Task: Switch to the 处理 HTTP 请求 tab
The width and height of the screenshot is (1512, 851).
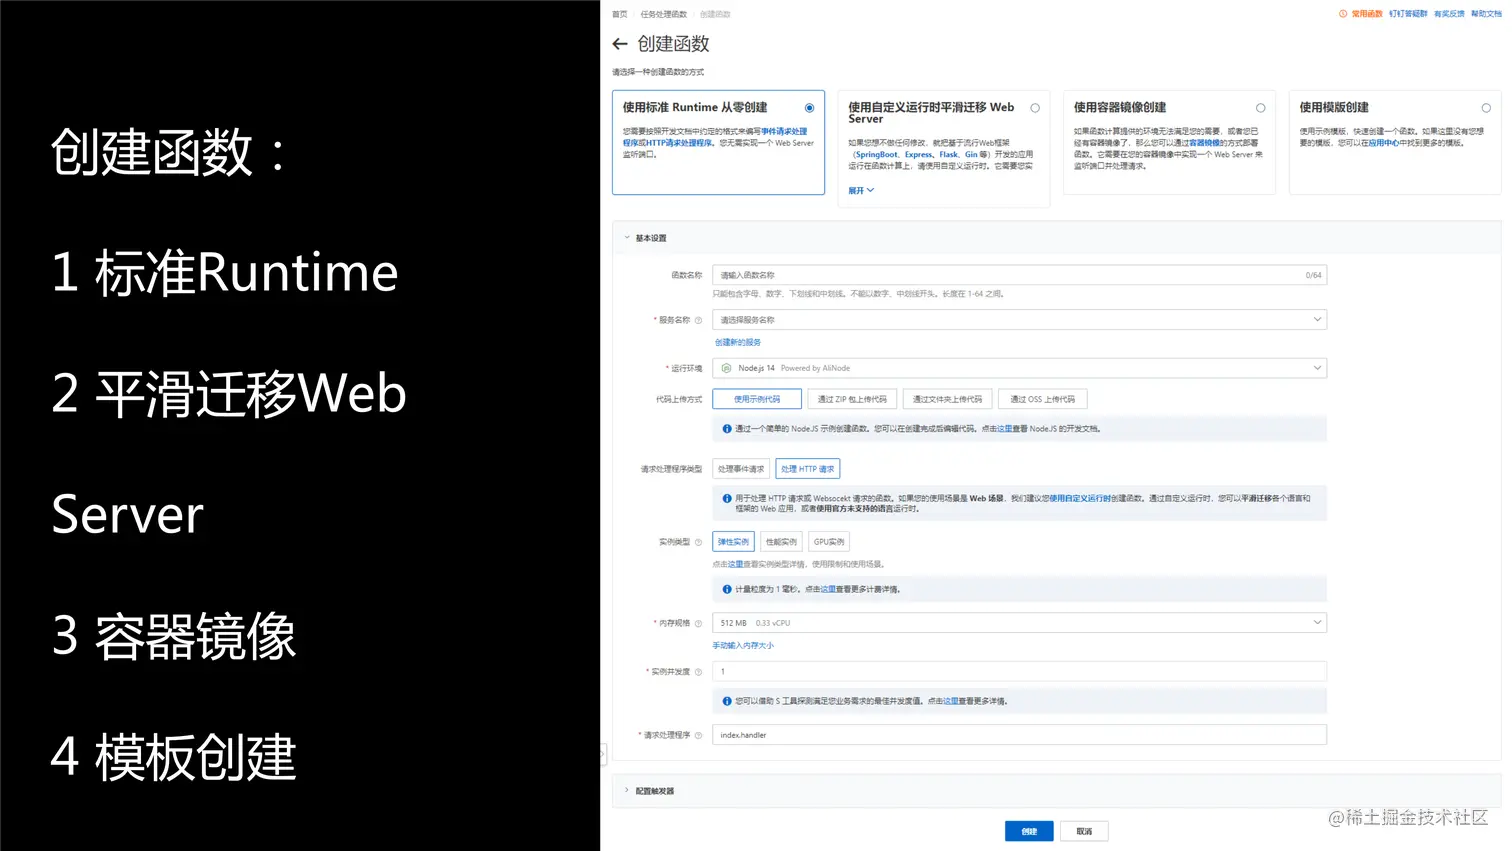Action: coord(807,468)
